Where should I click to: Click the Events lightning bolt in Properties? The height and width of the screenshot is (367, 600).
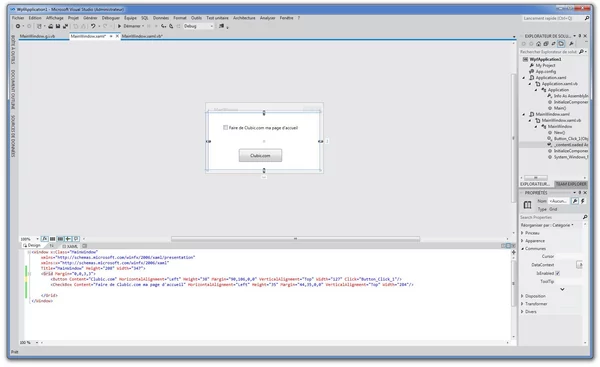583,201
